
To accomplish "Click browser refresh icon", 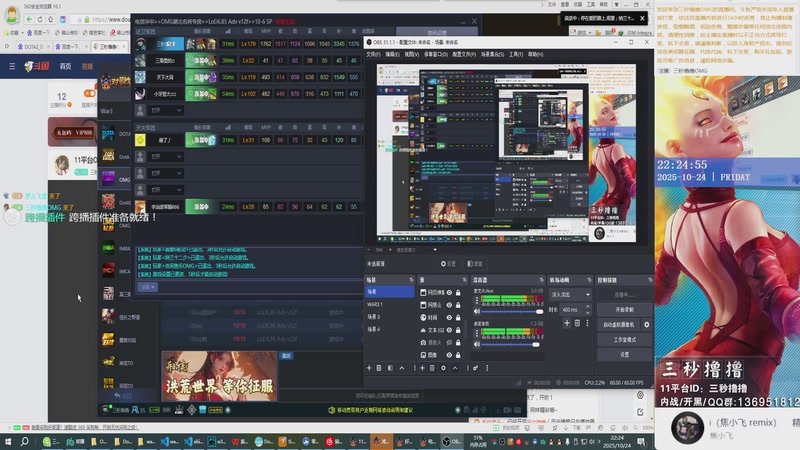I will 40,19.
